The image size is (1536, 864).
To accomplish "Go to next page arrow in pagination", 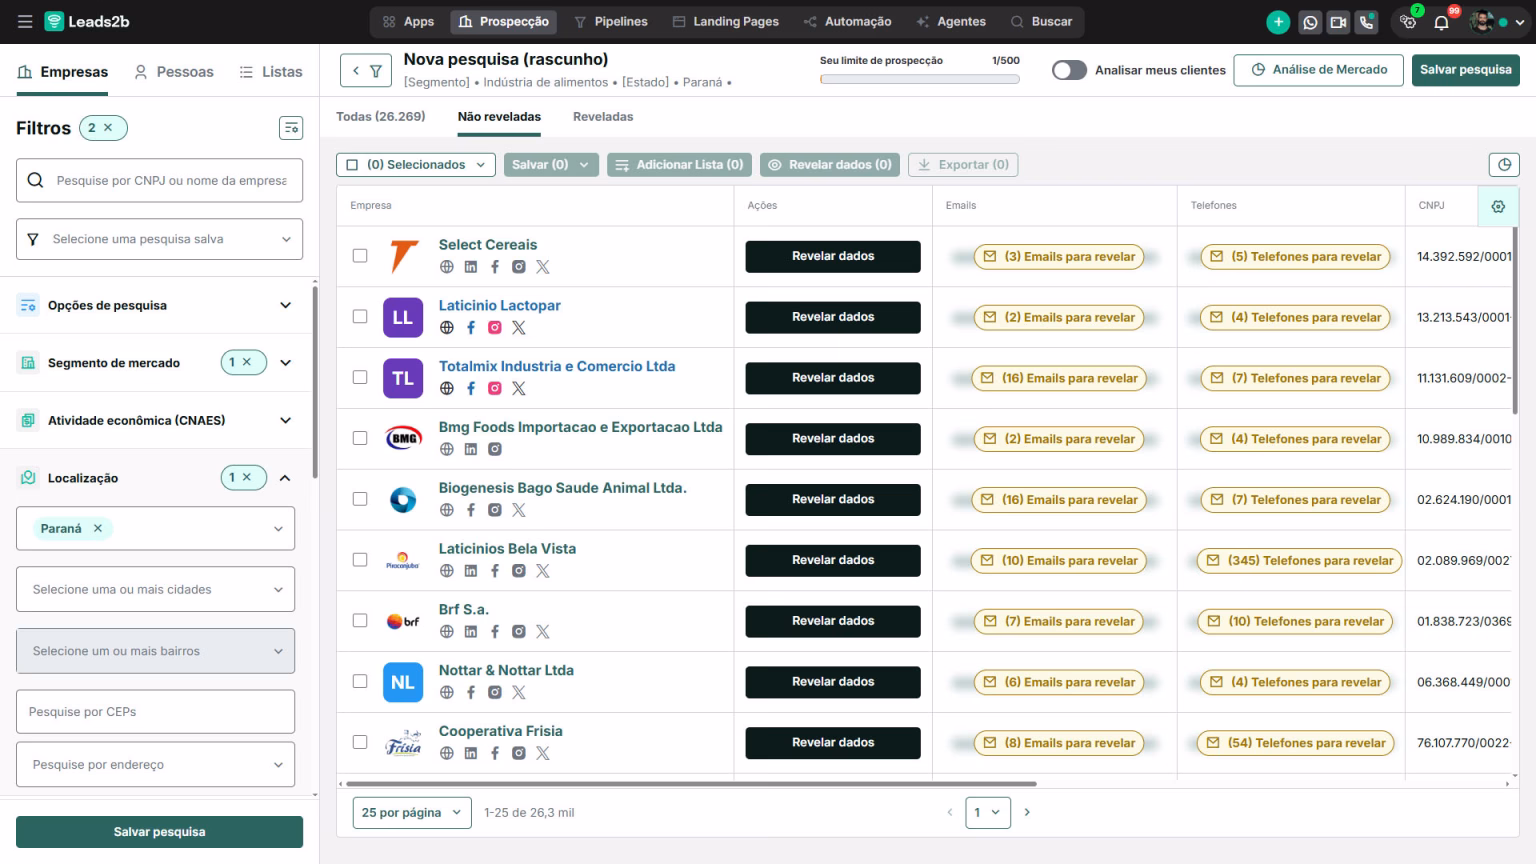I will (1027, 813).
